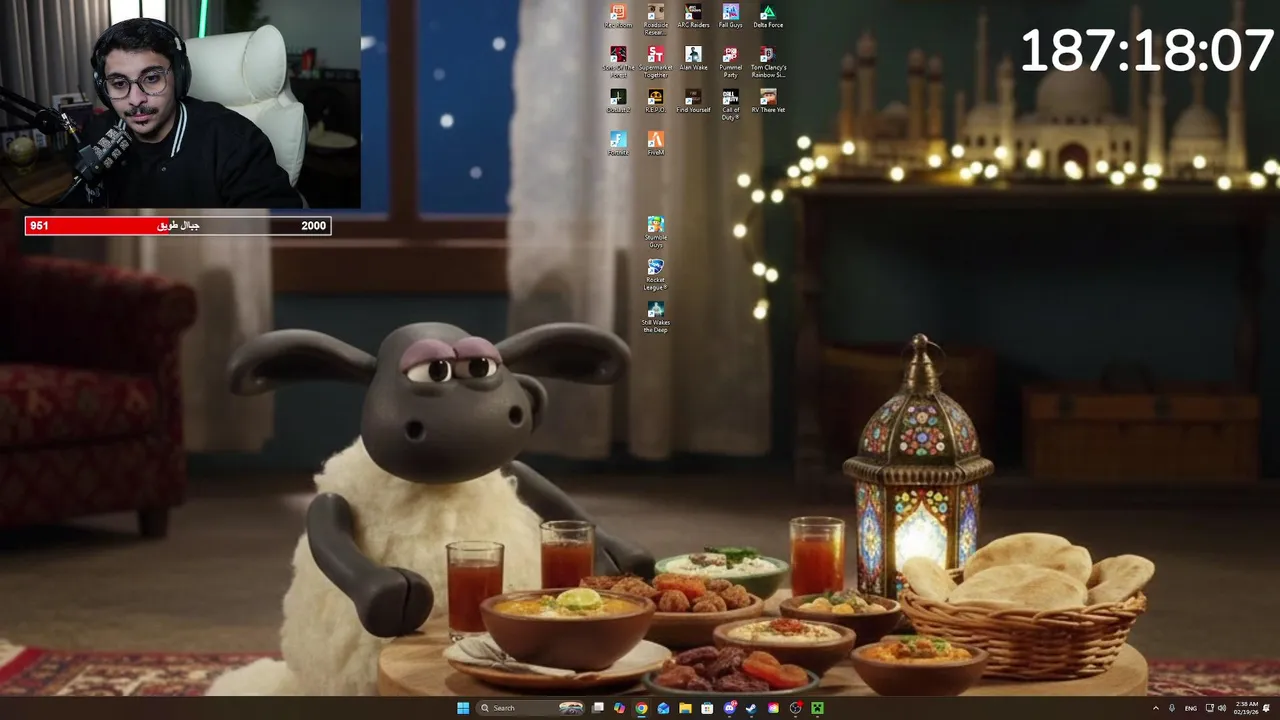Open Discord from the taskbar
This screenshot has width=1280, height=720.
click(x=730, y=708)
